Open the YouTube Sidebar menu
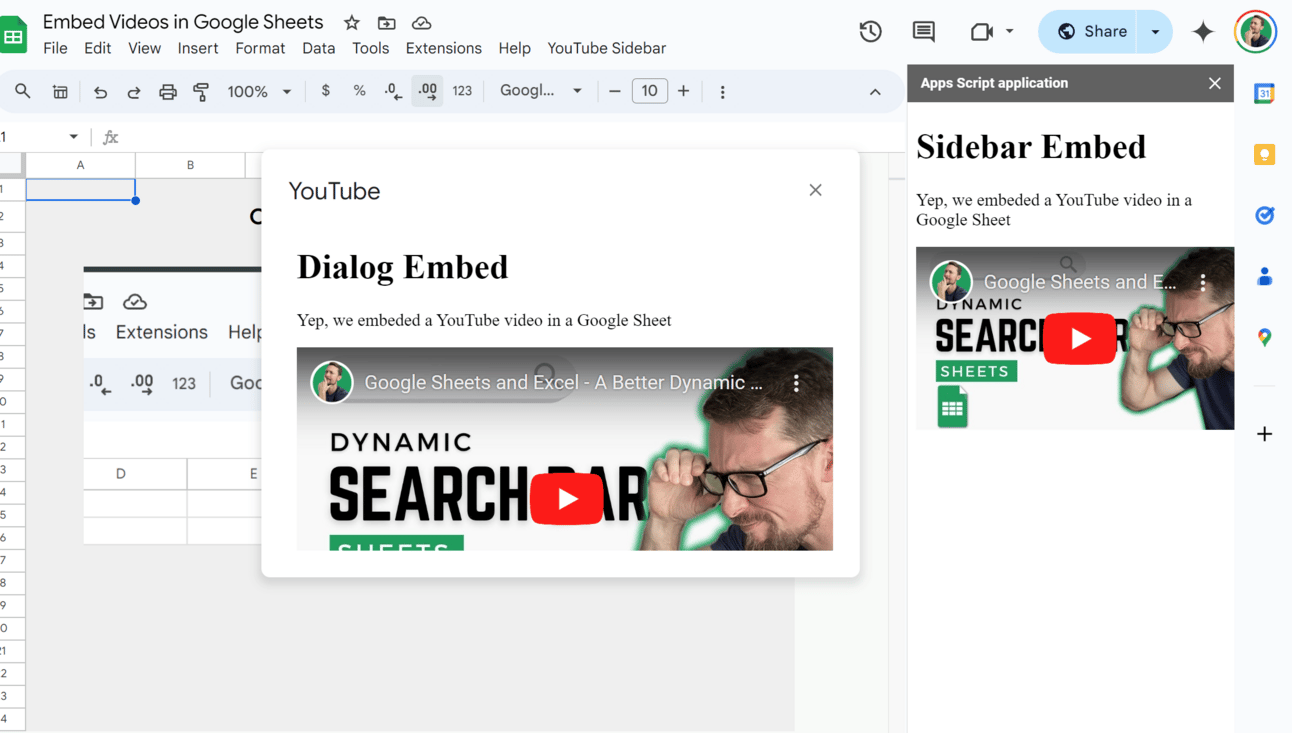This screenshot has width=1292, height=733. [606, 48]
